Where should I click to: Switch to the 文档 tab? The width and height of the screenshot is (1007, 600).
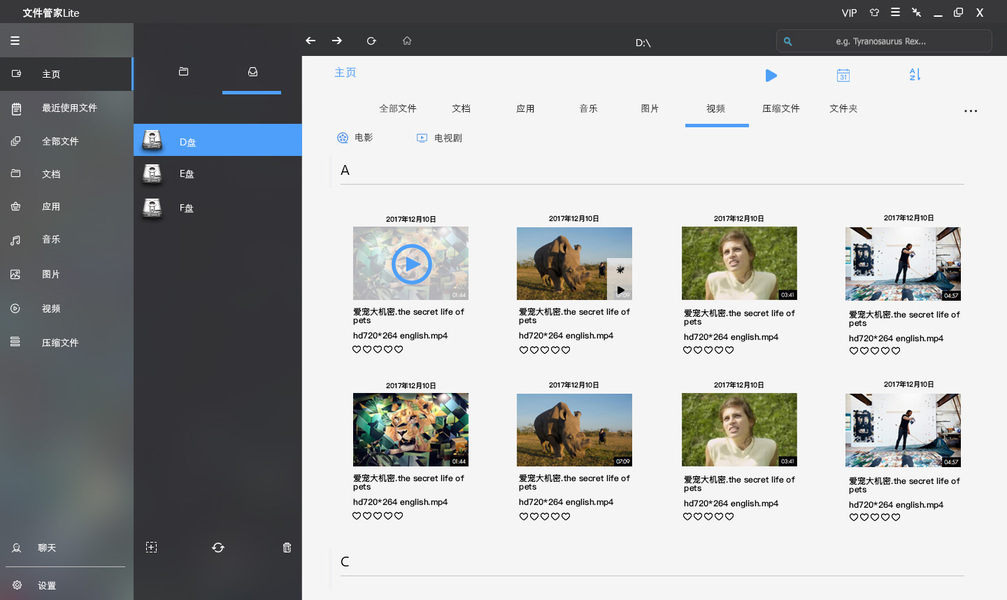tap(461, 109)
